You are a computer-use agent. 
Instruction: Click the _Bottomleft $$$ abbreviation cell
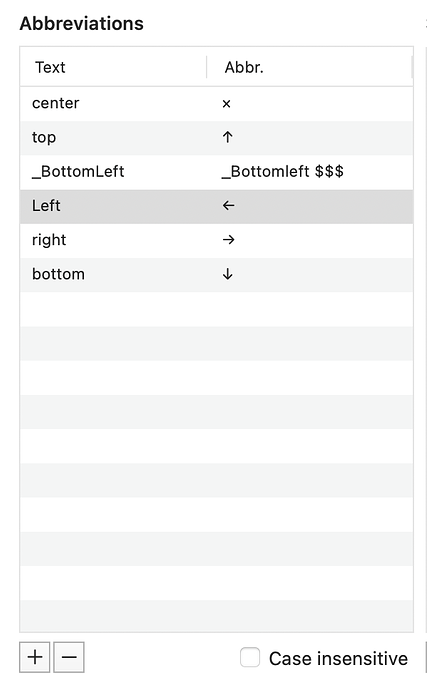283,172
